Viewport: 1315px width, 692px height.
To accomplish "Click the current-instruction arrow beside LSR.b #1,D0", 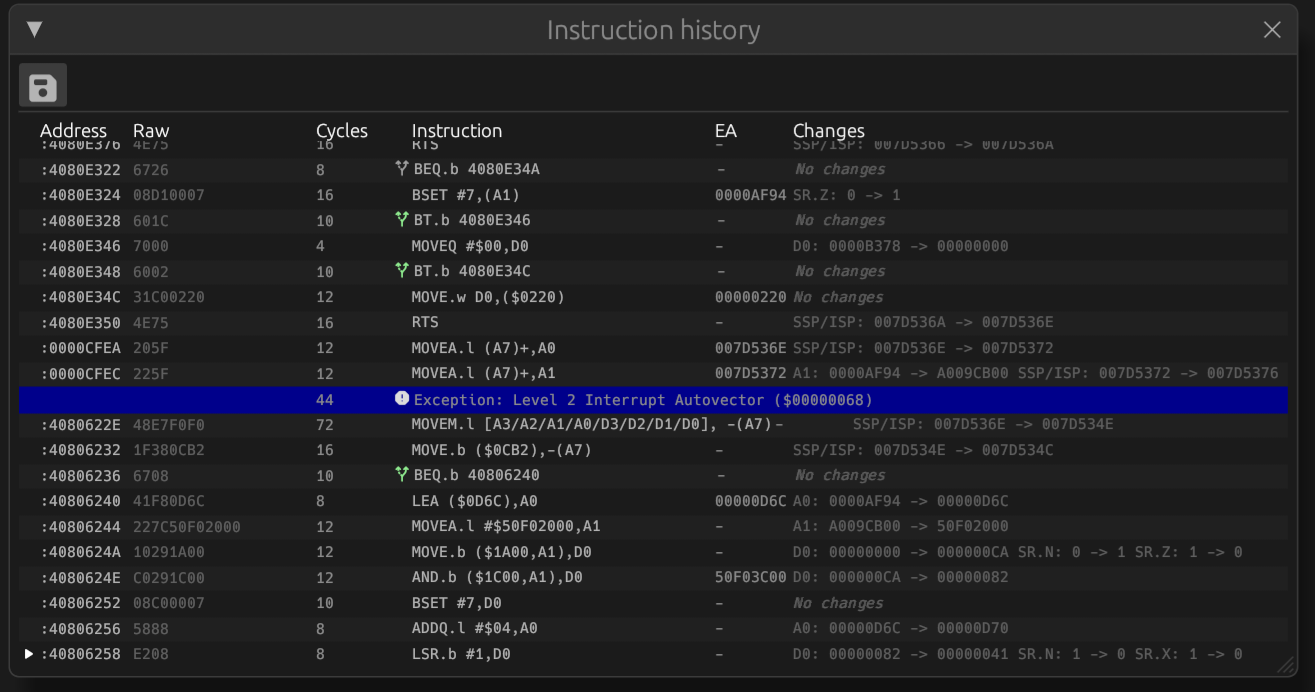I will 27,654.
